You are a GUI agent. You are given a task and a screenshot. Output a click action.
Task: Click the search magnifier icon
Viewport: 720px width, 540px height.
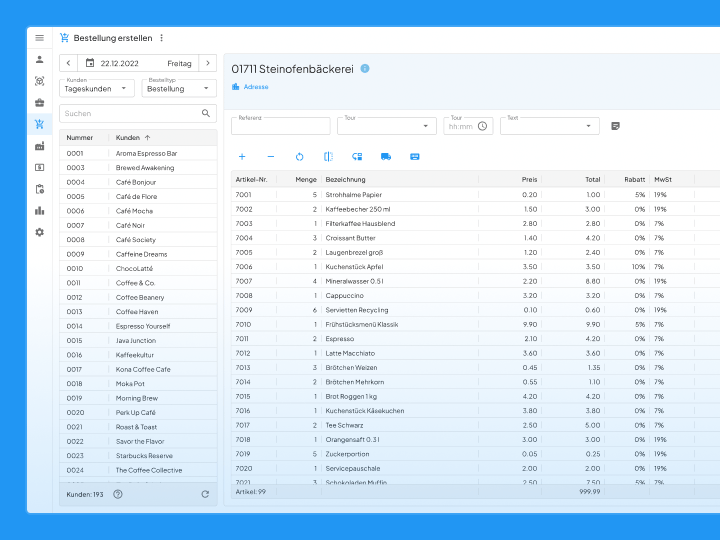pos(206,113)
